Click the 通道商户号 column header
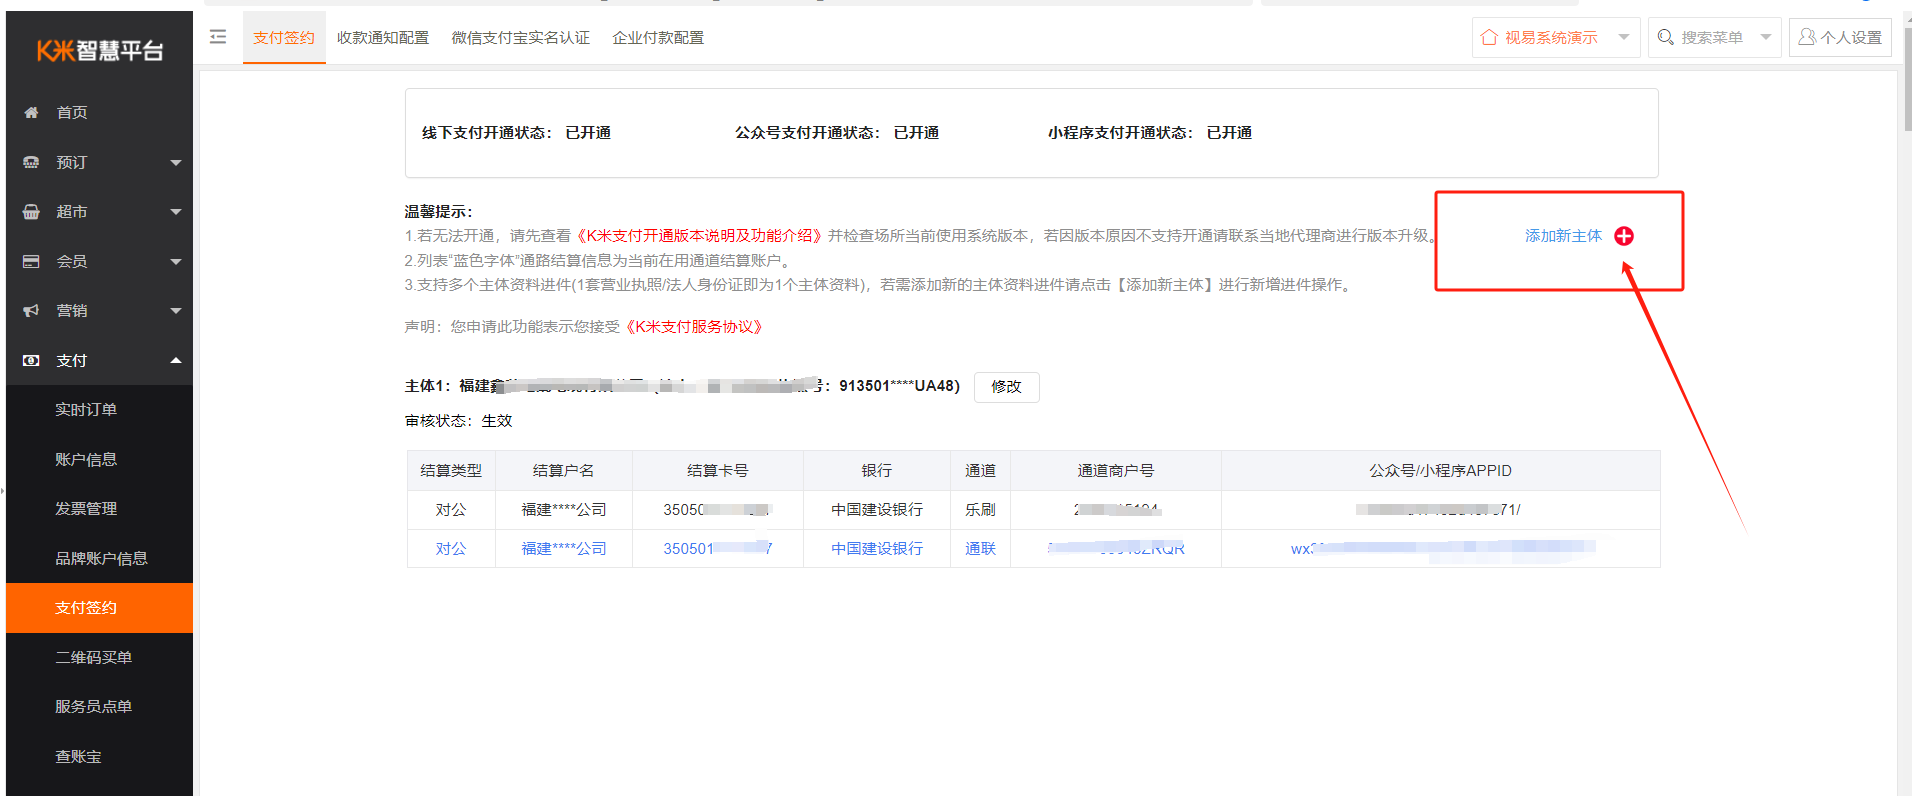This screenshot has width=1912, height=796. [1116, 471]
